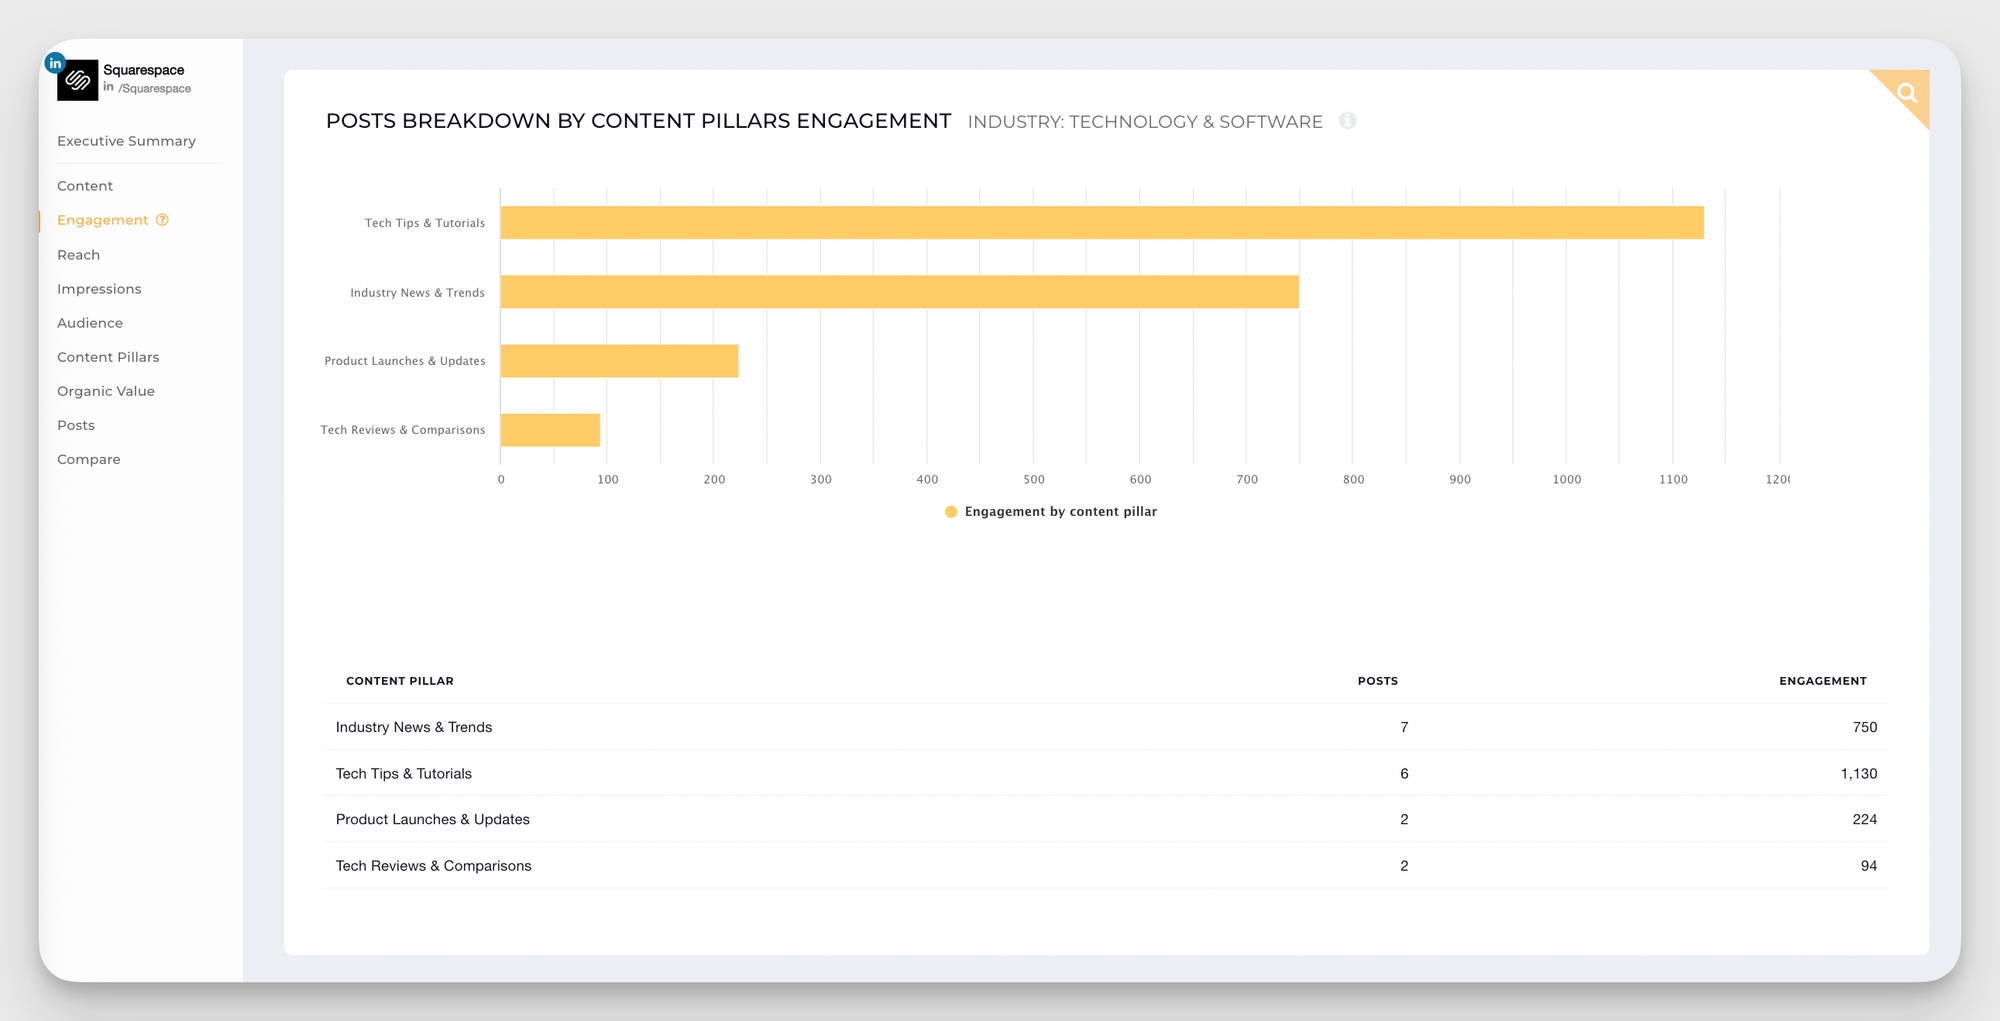Navigate to the Audience page
2000x1021 pixels.
tap(90, 323)
